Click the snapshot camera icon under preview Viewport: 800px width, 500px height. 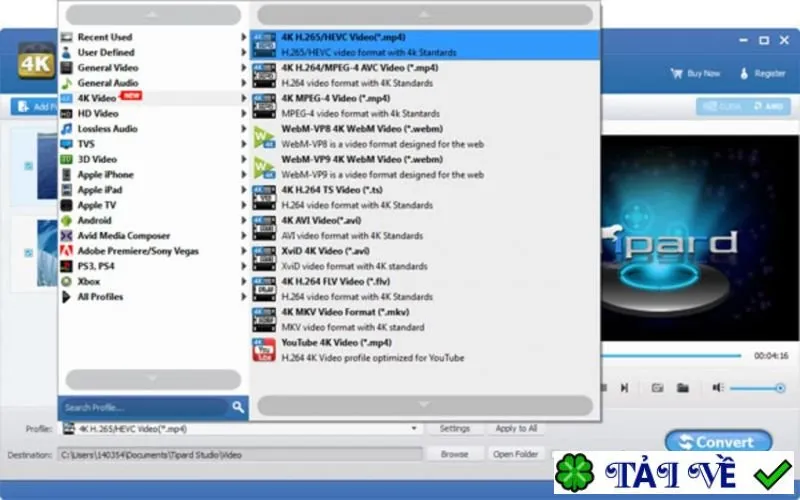click(657, 388)
